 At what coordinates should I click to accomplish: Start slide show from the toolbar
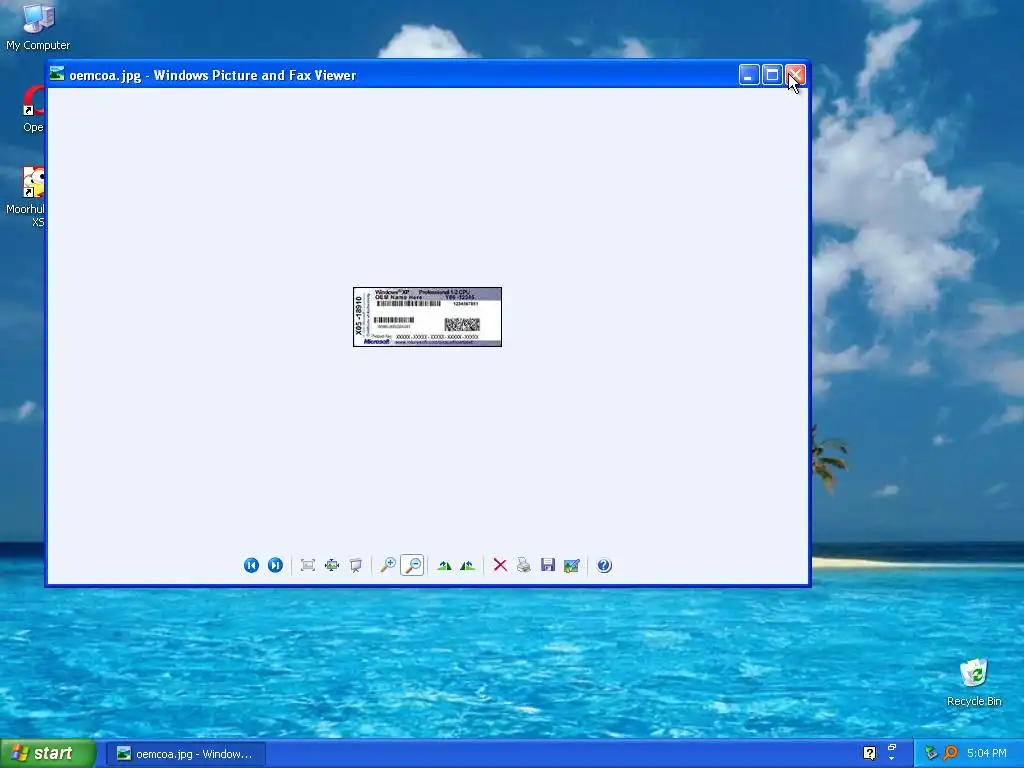(x=355, y=566)
